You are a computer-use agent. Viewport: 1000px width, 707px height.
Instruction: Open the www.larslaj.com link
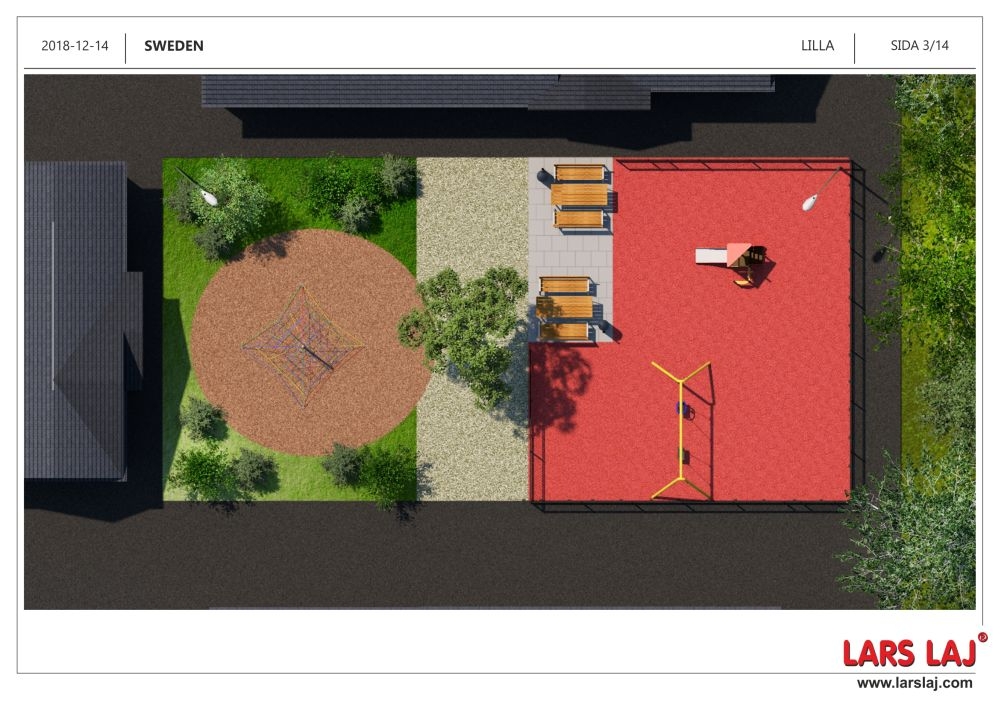pos(914,683)
